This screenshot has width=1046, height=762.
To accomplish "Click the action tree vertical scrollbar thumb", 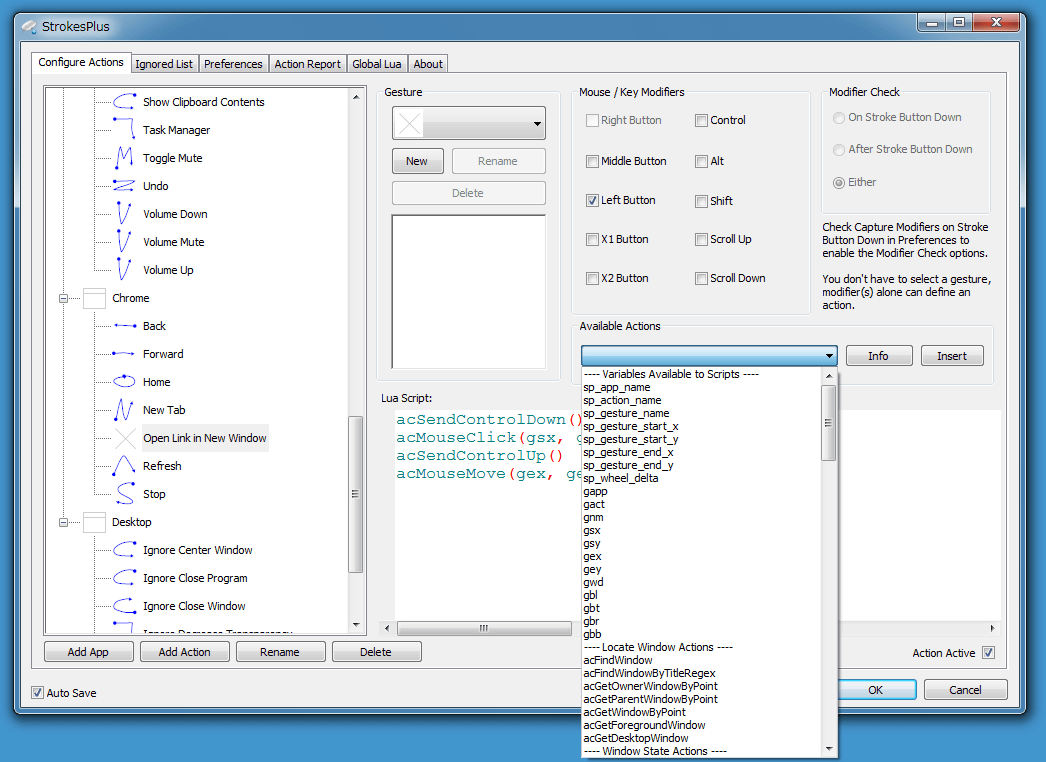I will (356, 494).
